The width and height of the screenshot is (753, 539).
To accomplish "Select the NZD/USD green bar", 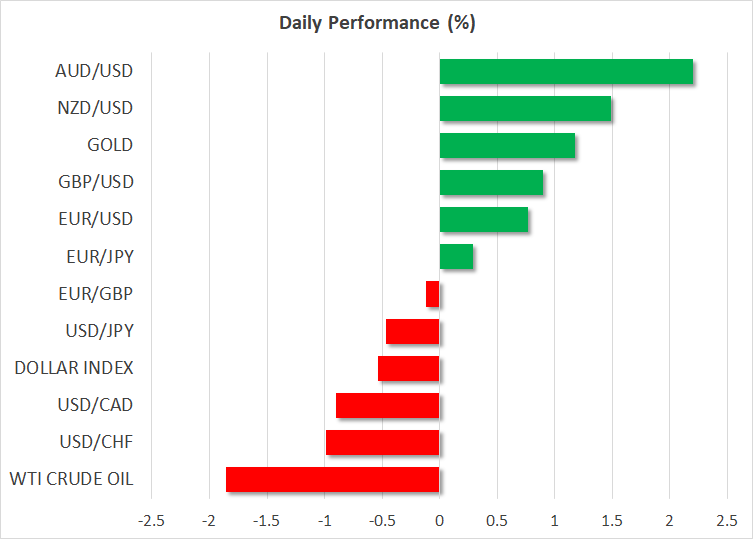I will 525,109.
